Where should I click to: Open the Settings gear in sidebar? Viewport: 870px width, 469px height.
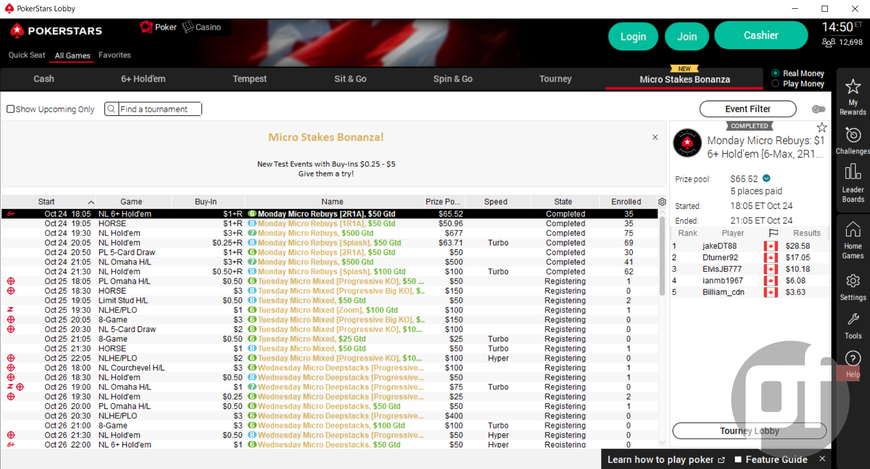852,280
